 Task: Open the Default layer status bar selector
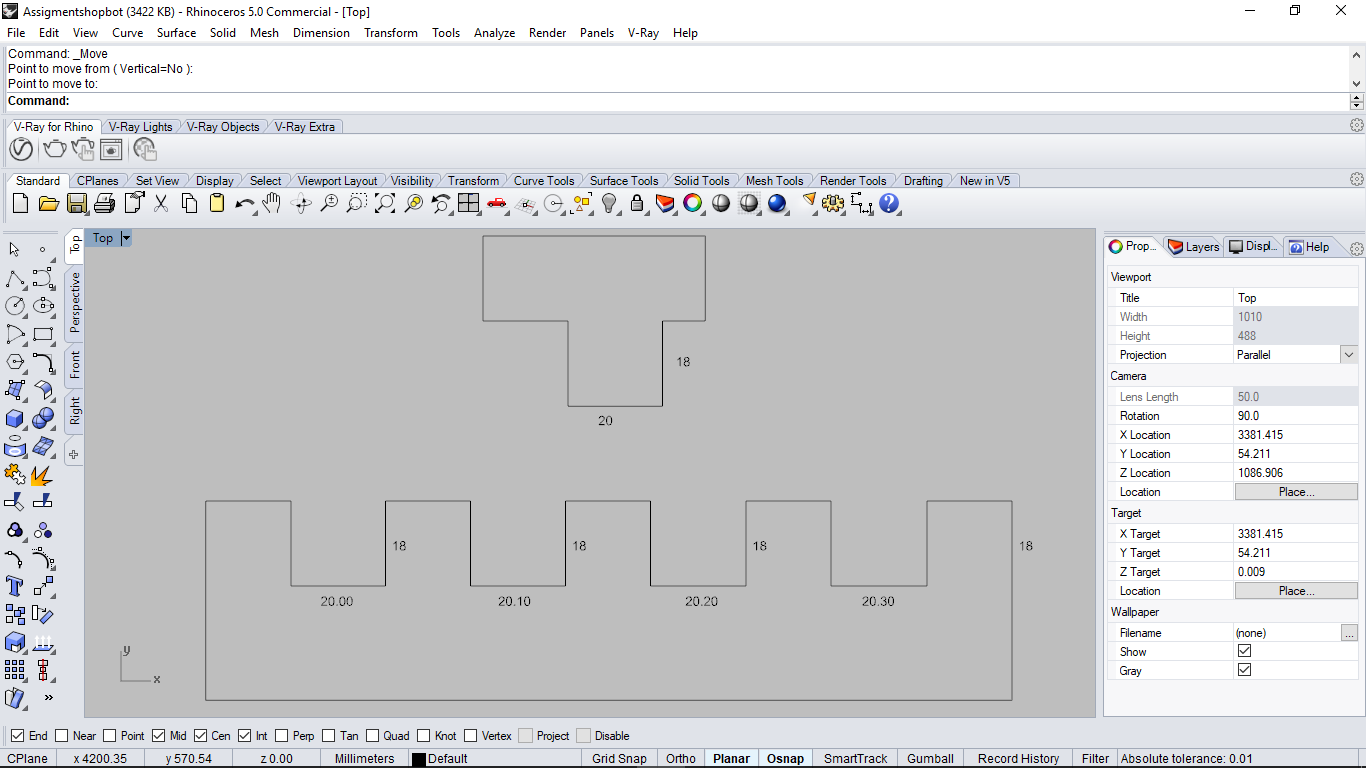point(447,759)
